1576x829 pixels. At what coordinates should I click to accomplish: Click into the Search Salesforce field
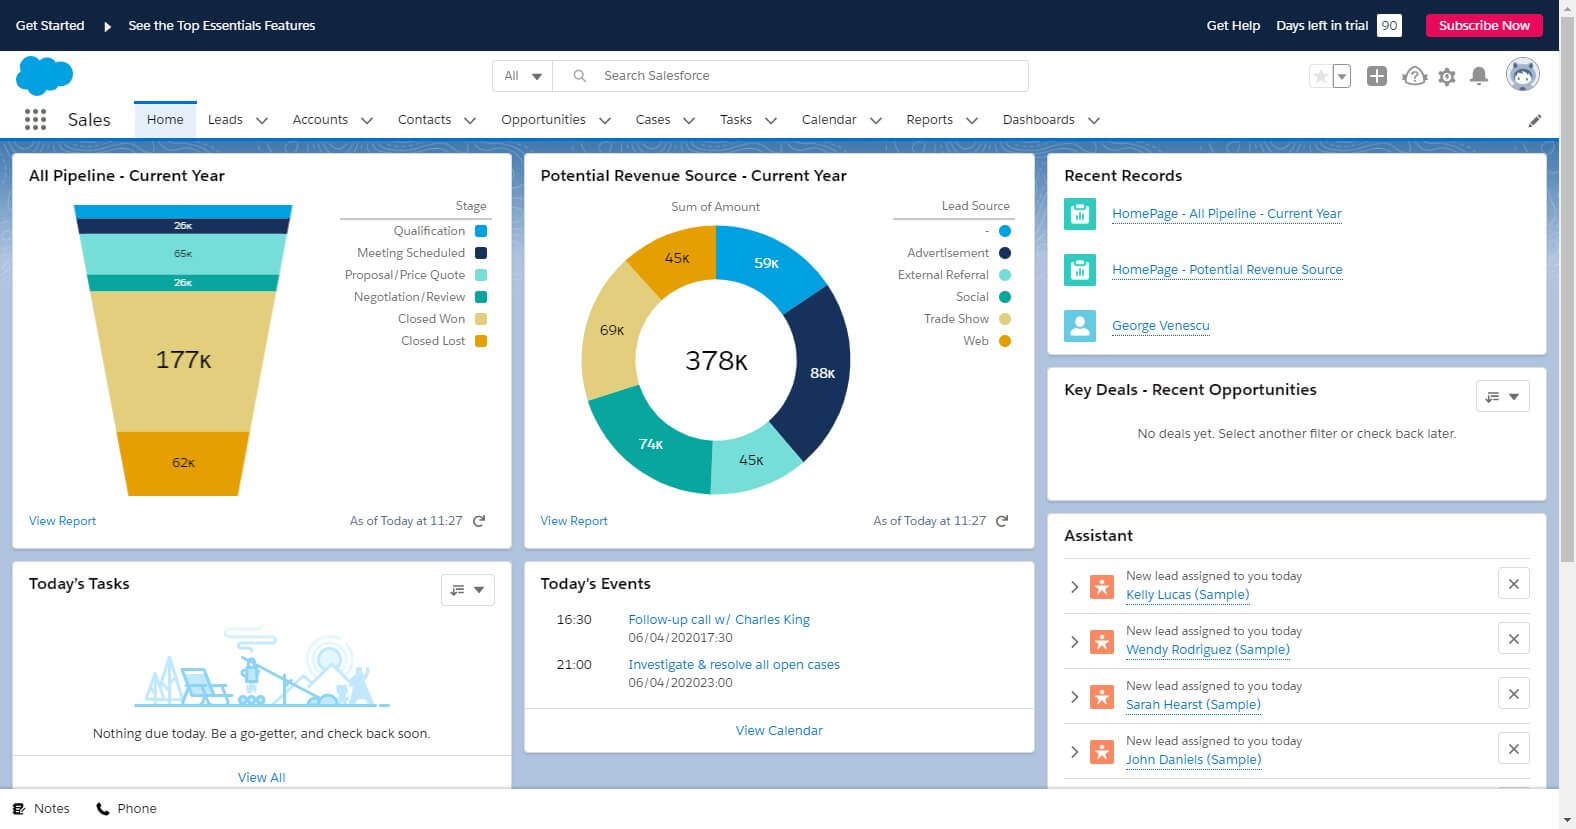[x=790, y=76]
